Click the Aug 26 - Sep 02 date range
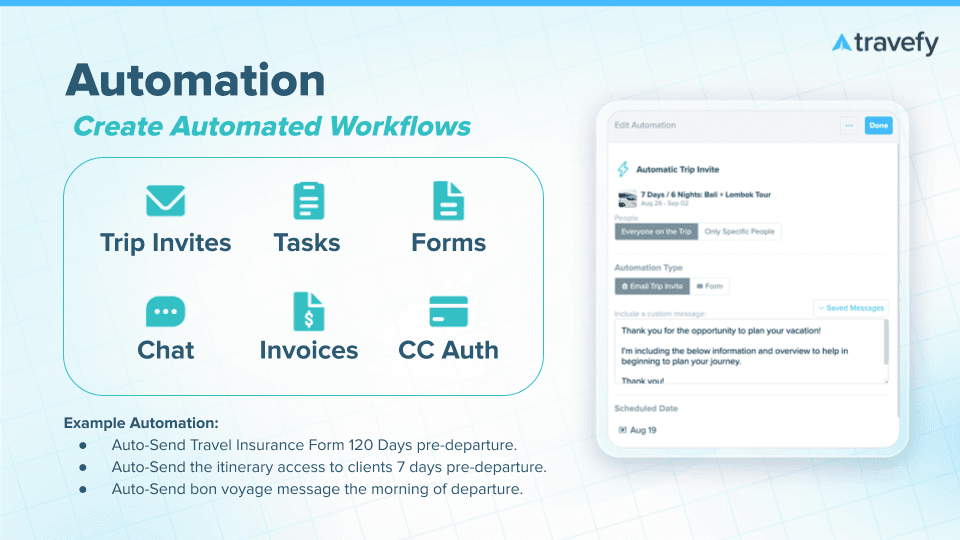Image resolution: width=960 pixels, height=540 pixels. pos(664,203)
